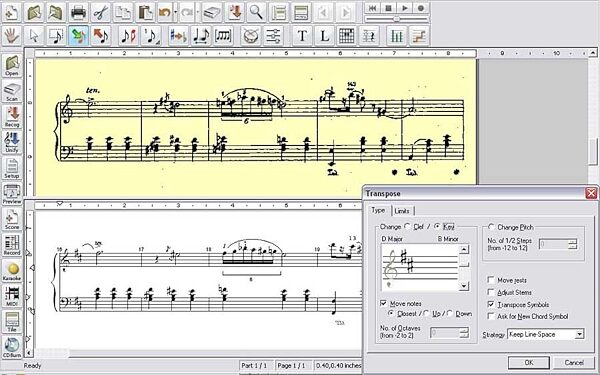Click the beamed notes bracket tool
Image resolution: width=600 pixels, height=375 pixels.
(x=223, y=36)
